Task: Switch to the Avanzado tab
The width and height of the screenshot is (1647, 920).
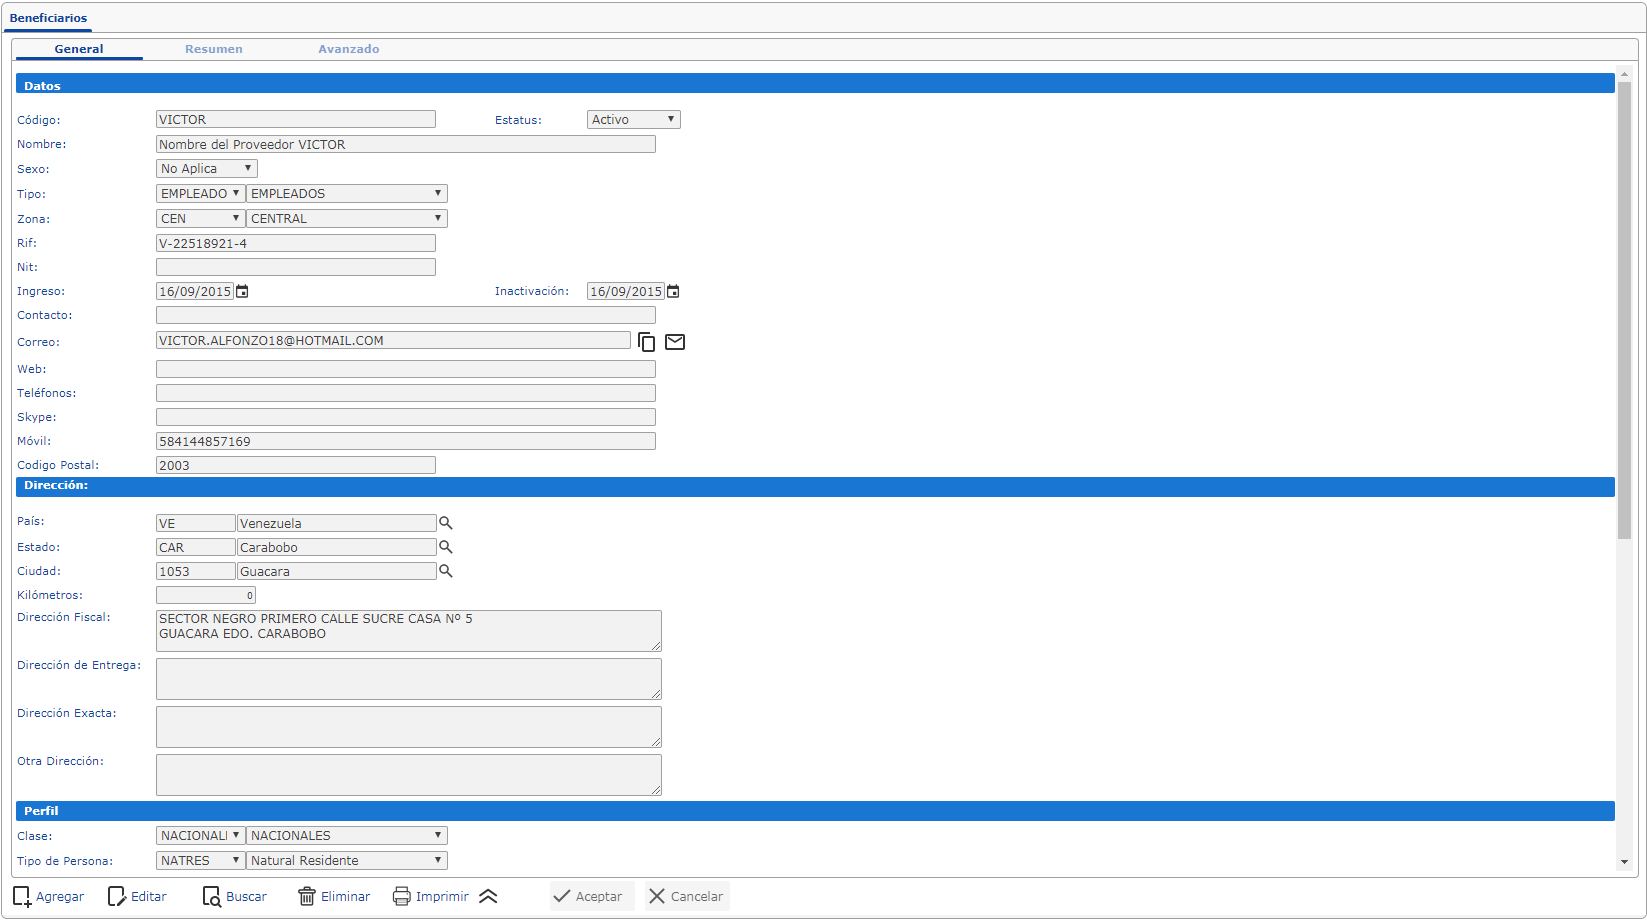Action: click(349, 49)
